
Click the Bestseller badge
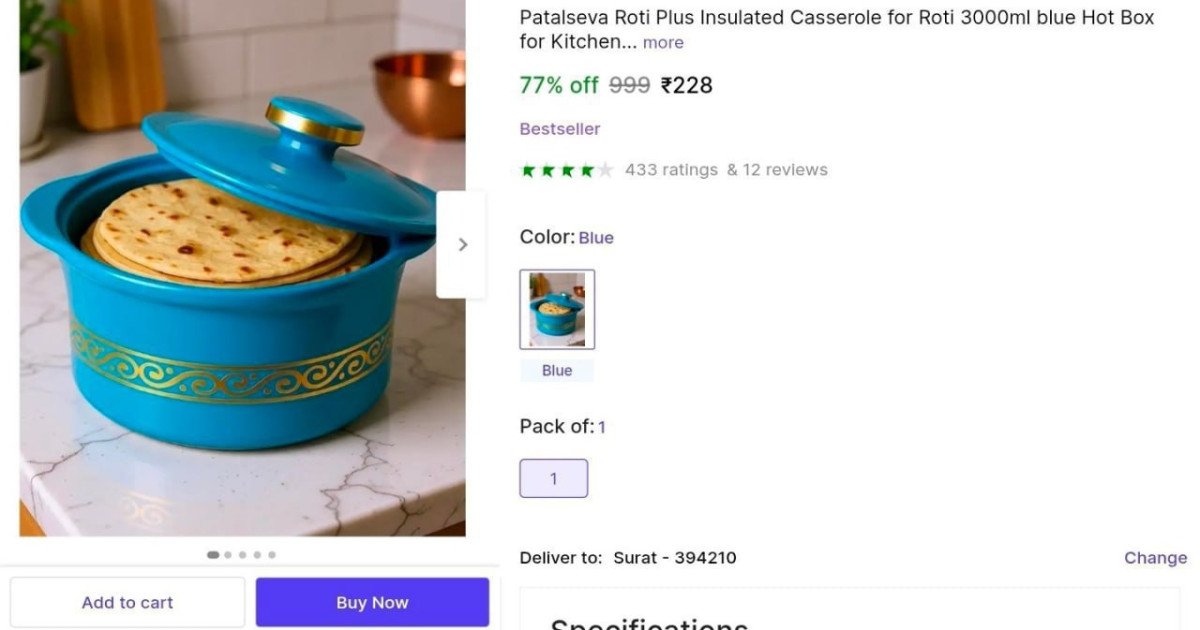[x=560, y=129]
